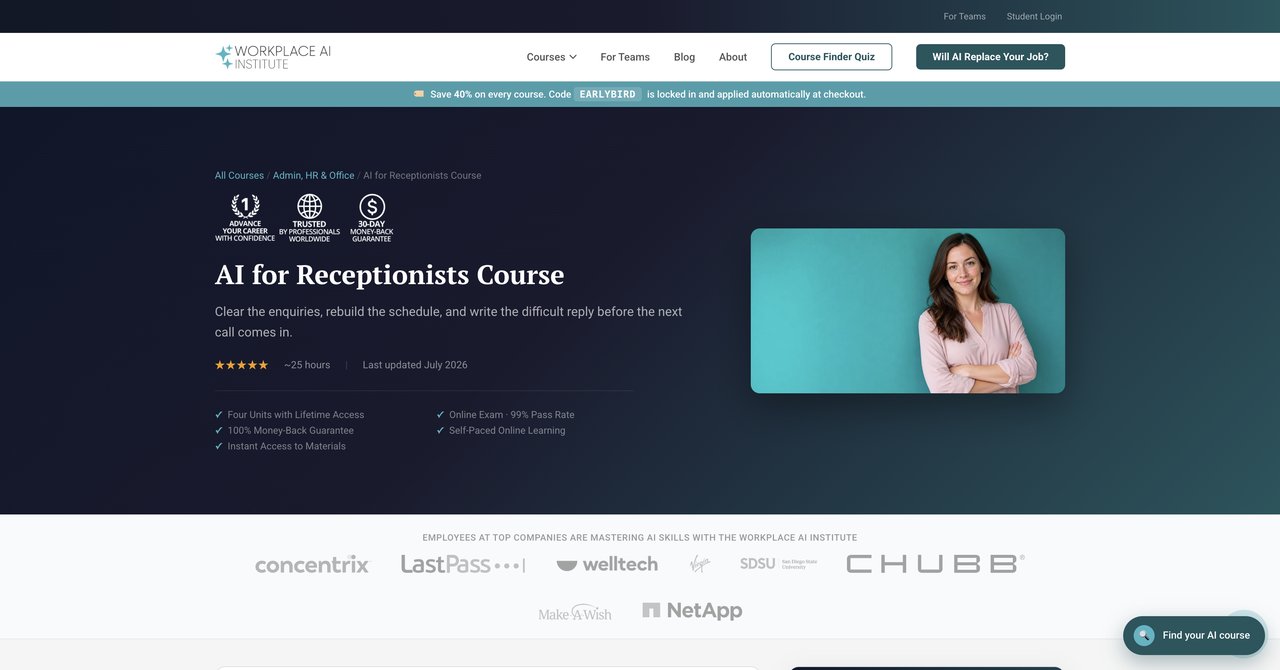Viewport: 1280px width, 670px height.
Task: Open the Student Login link
Action: 1034,16
